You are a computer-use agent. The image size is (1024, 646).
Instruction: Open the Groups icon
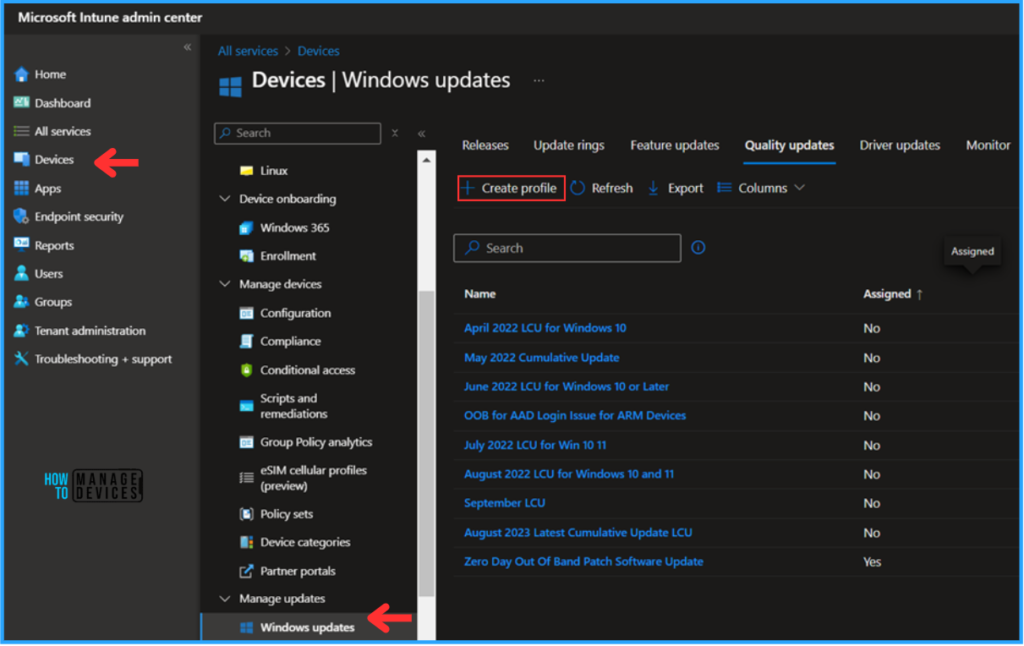pos(22,302)
